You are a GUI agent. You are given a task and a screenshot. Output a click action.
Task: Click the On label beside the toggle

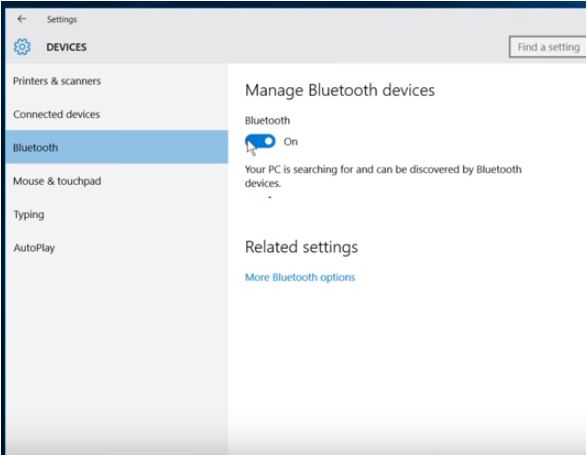291,142
